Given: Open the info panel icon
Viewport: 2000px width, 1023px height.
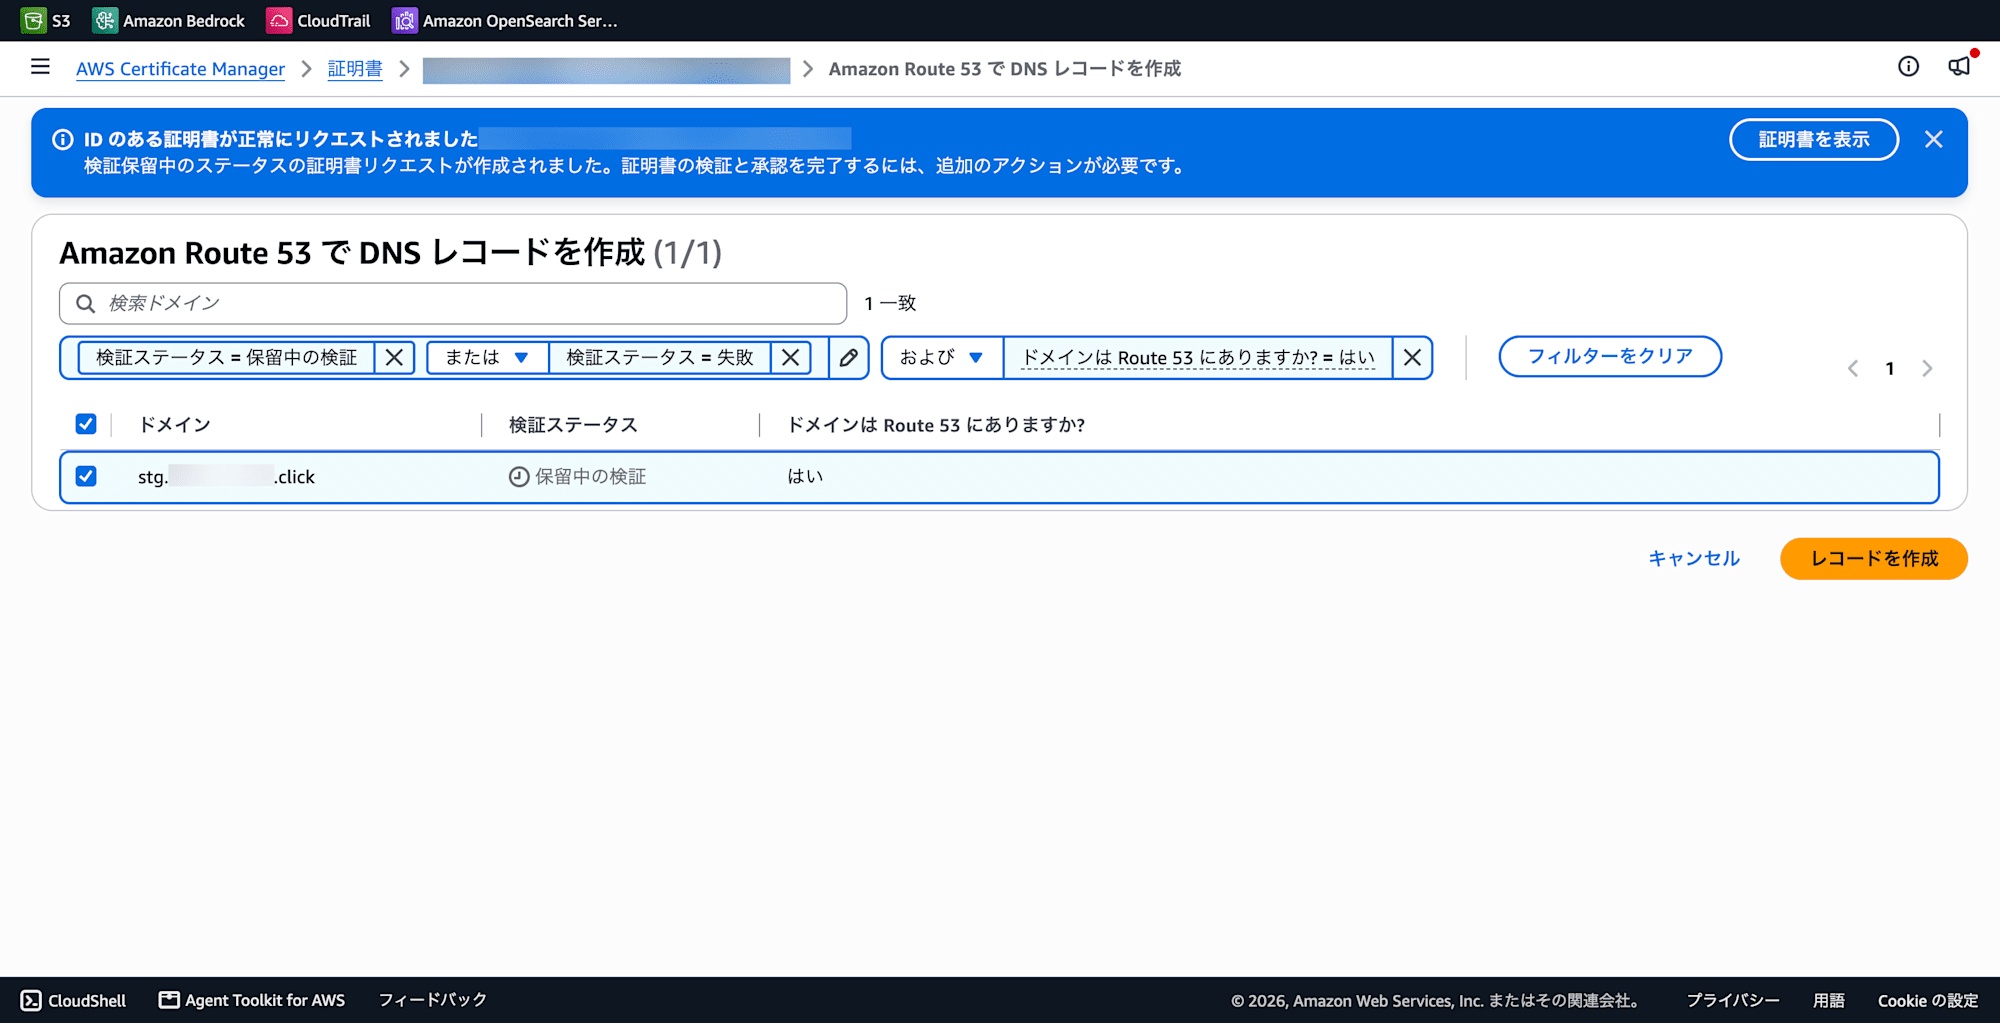Looking at the screenshot, I should pos(1908,67).
